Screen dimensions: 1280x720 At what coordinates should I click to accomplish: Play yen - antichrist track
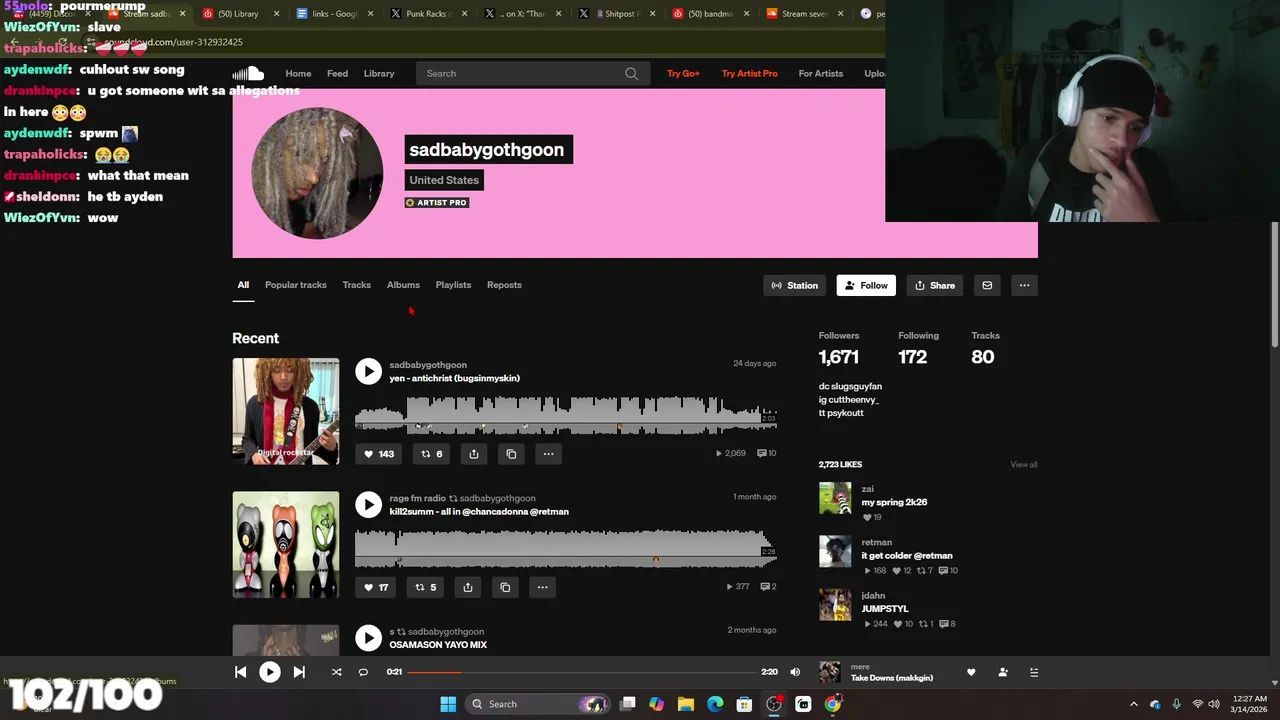point(368,372)
